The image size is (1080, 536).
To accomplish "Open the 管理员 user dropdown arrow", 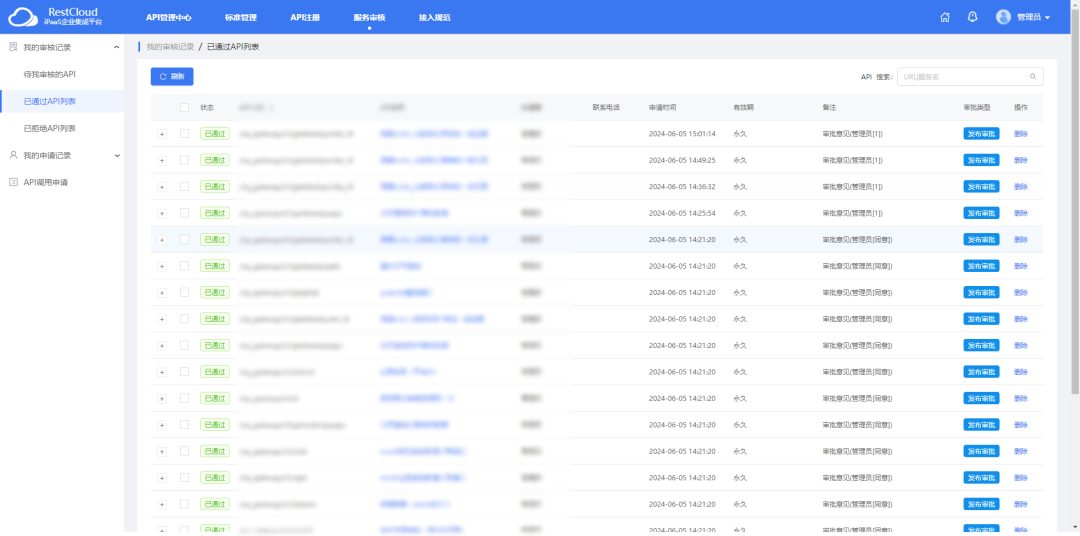I will click(1047, 18).
